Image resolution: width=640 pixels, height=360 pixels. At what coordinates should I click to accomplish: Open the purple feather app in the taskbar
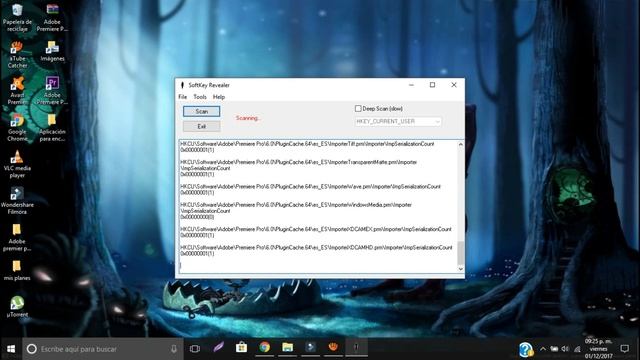[x=219, y=347]
